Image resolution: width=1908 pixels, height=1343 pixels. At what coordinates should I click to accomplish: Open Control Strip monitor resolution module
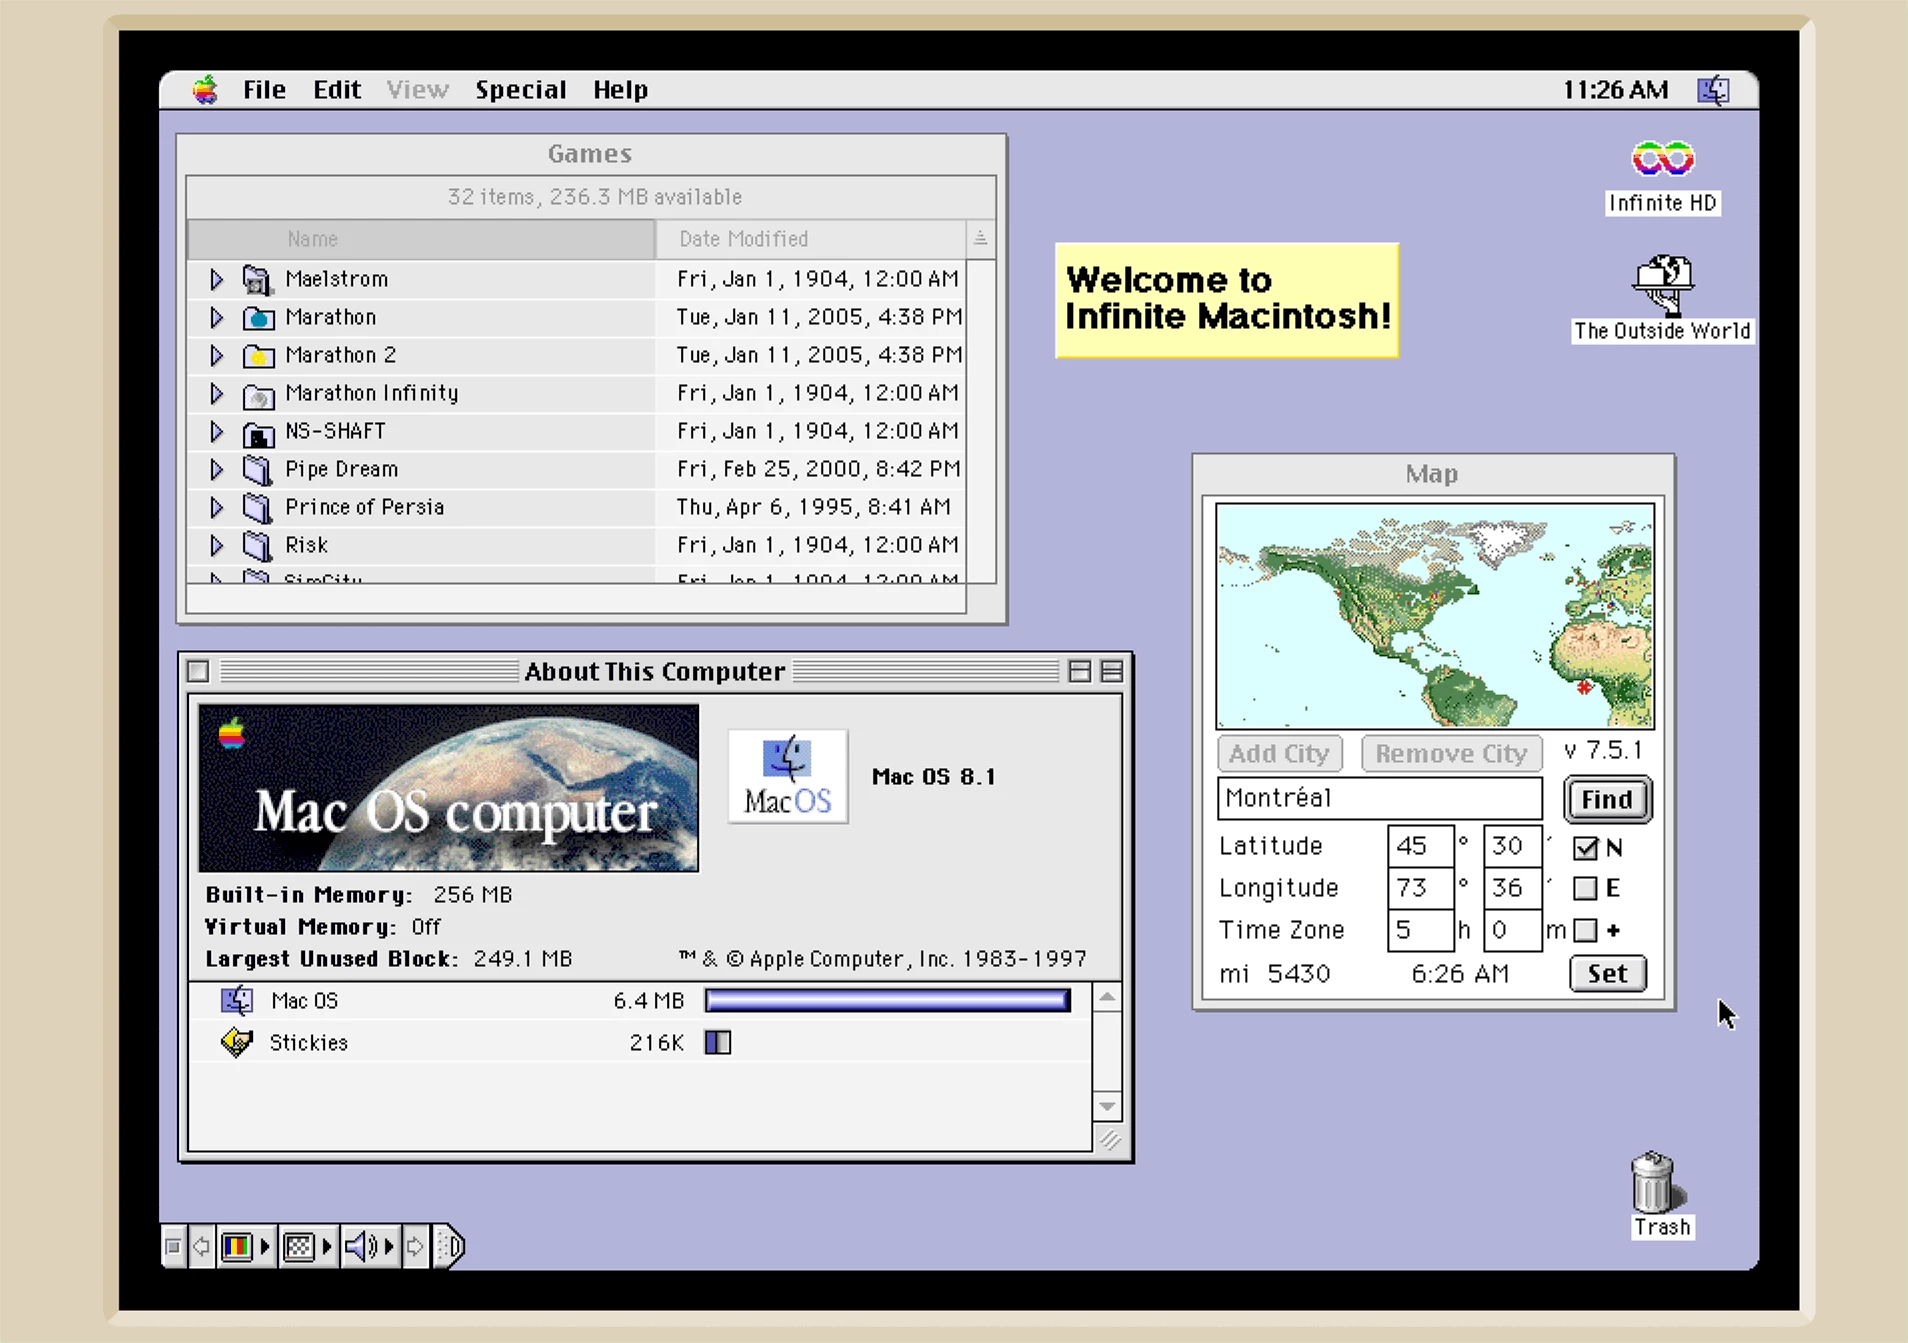pyautogui.click(x=307, y=1246)
